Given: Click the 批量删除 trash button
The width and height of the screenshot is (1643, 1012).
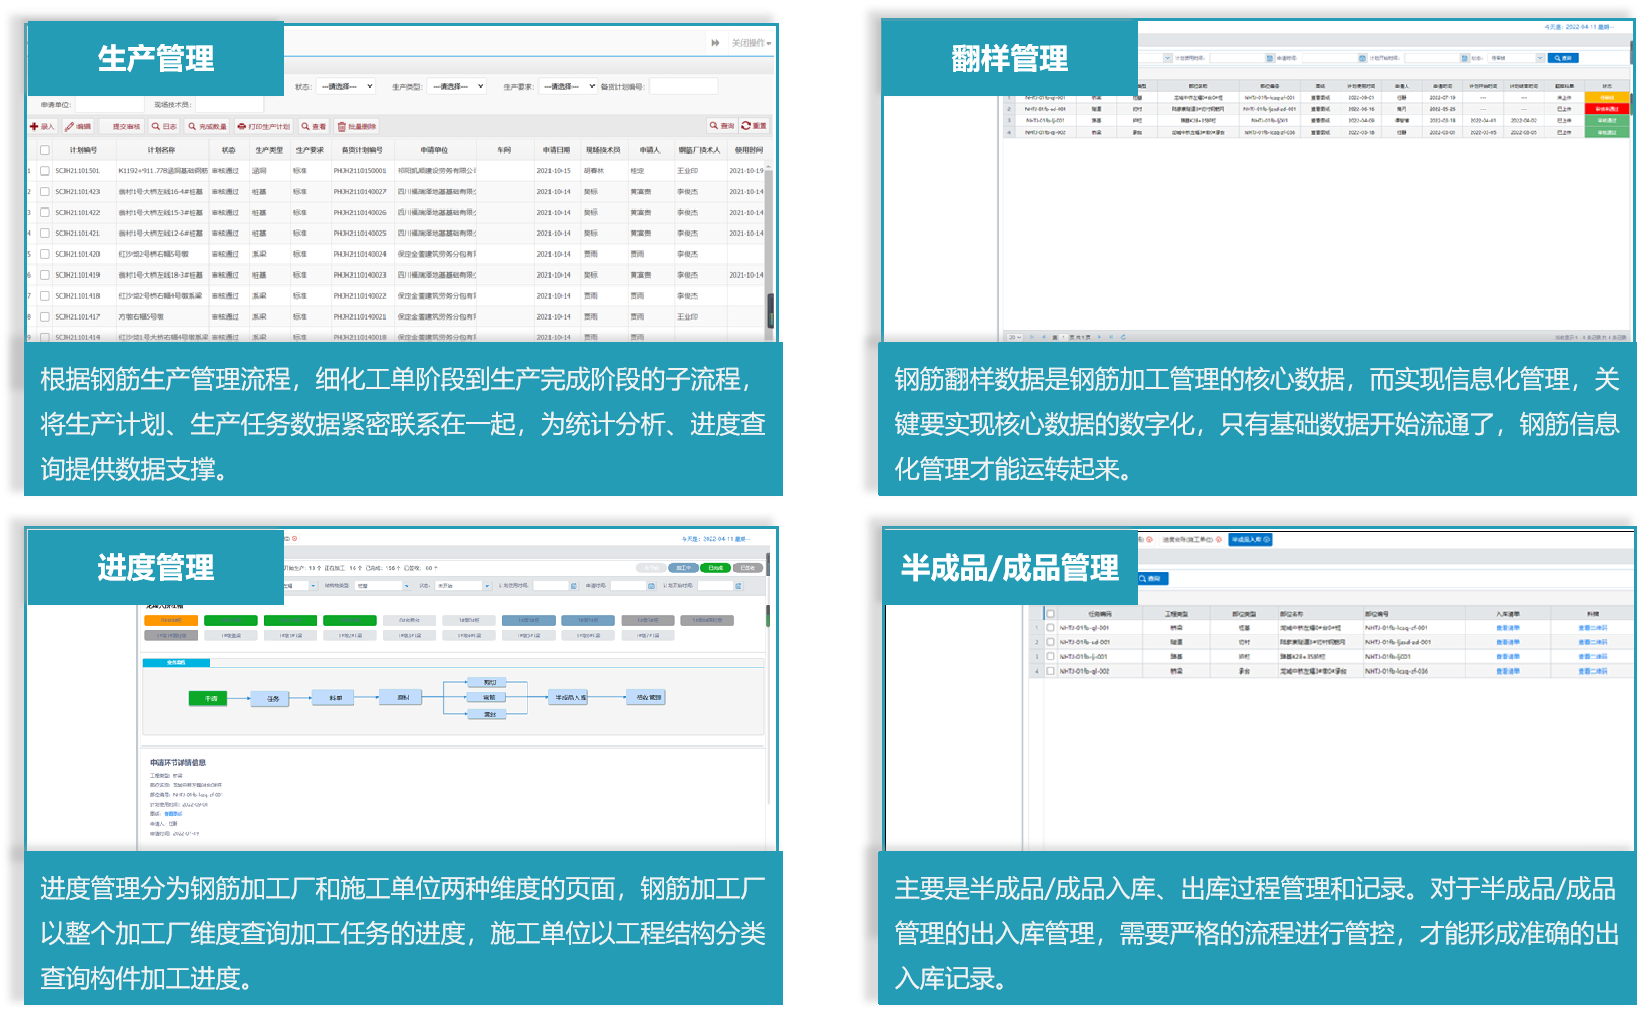Looking at the screenshot, I should coord(357,127).
